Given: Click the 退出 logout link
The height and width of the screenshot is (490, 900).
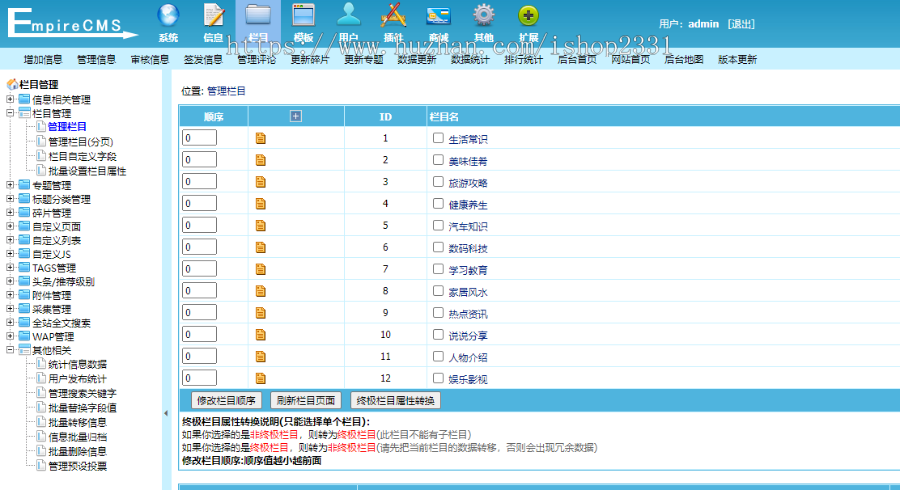Looking at the screenshot, I should 741,24.
